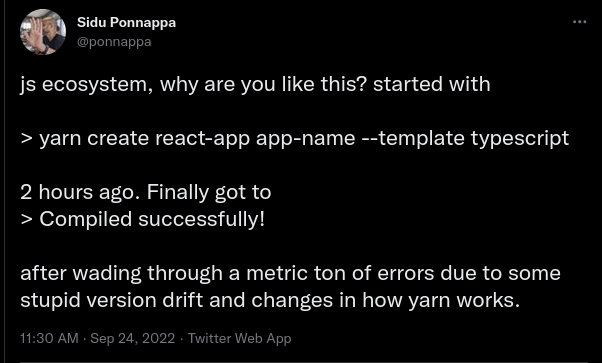Click the Sep 24, 2022 date
The image size is (602, 363).
click(132, 338)
